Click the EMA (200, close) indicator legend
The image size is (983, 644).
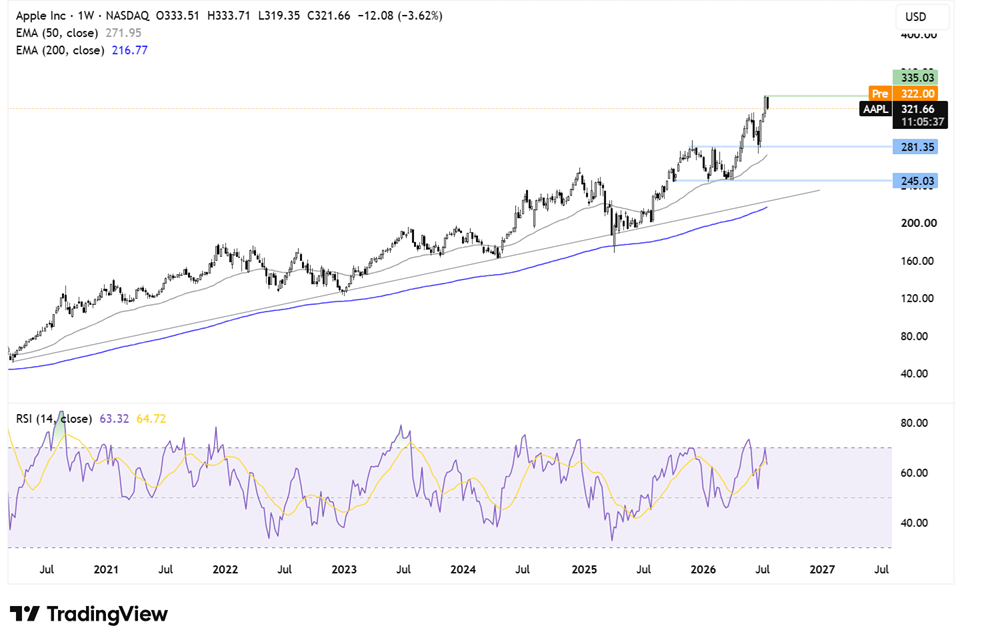click(x=60, y=50)
